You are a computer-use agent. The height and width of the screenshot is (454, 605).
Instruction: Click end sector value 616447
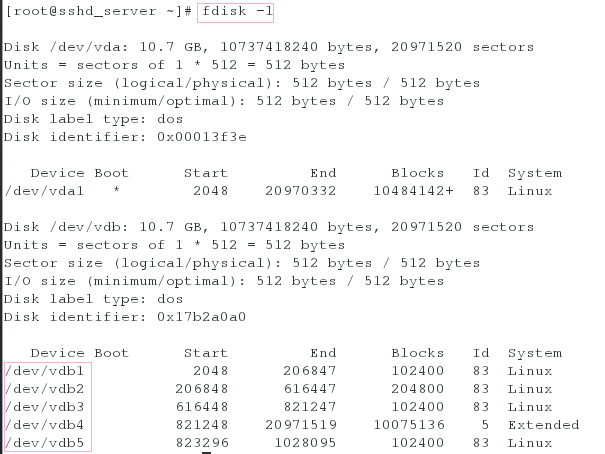pos(309,389)
